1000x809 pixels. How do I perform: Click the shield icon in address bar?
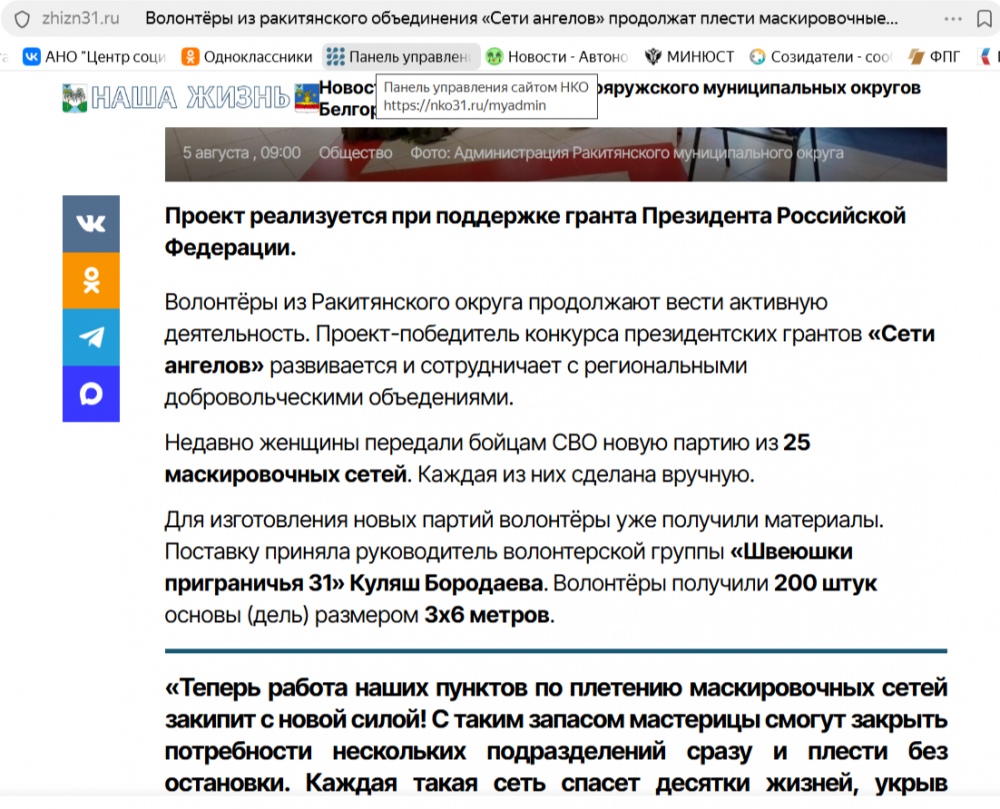(22, 19)
